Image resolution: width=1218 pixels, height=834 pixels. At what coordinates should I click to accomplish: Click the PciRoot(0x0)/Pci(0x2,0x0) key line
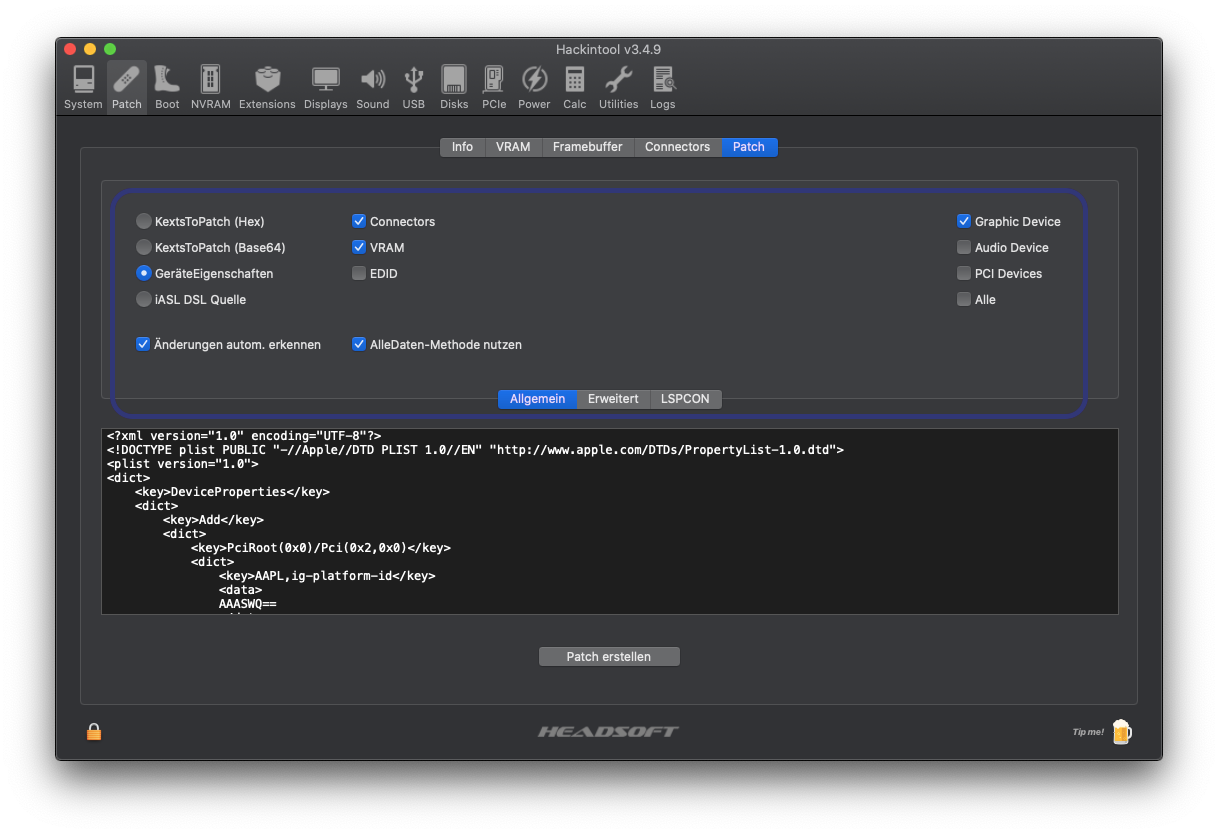pyautogui.click(x=321, y=548)
